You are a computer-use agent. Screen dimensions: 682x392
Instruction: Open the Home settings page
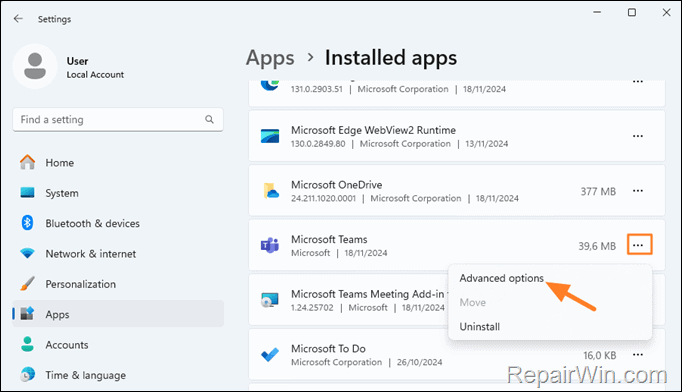pyautogui.click(x=118, y=162)
